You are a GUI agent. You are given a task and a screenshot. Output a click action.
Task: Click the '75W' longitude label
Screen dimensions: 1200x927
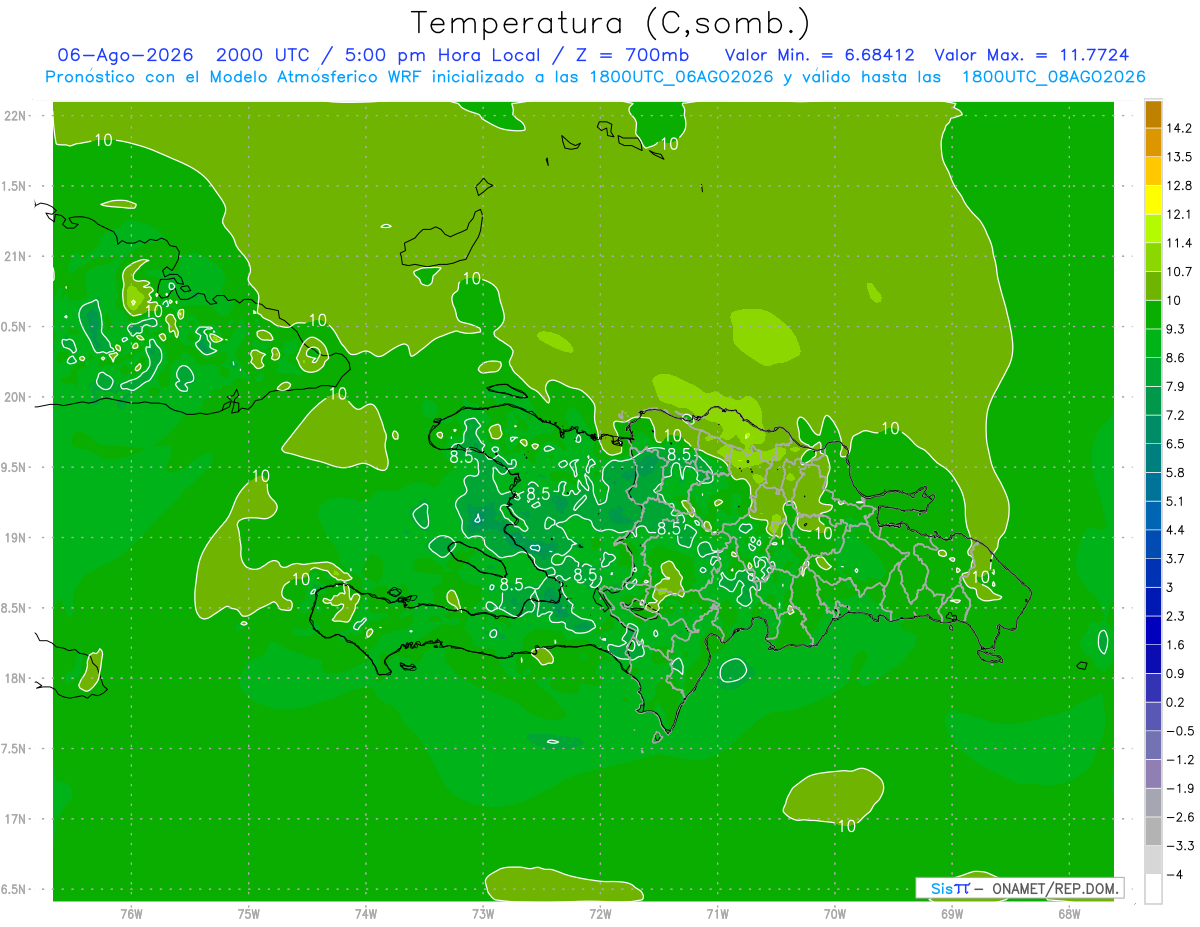tap(249, 914)
